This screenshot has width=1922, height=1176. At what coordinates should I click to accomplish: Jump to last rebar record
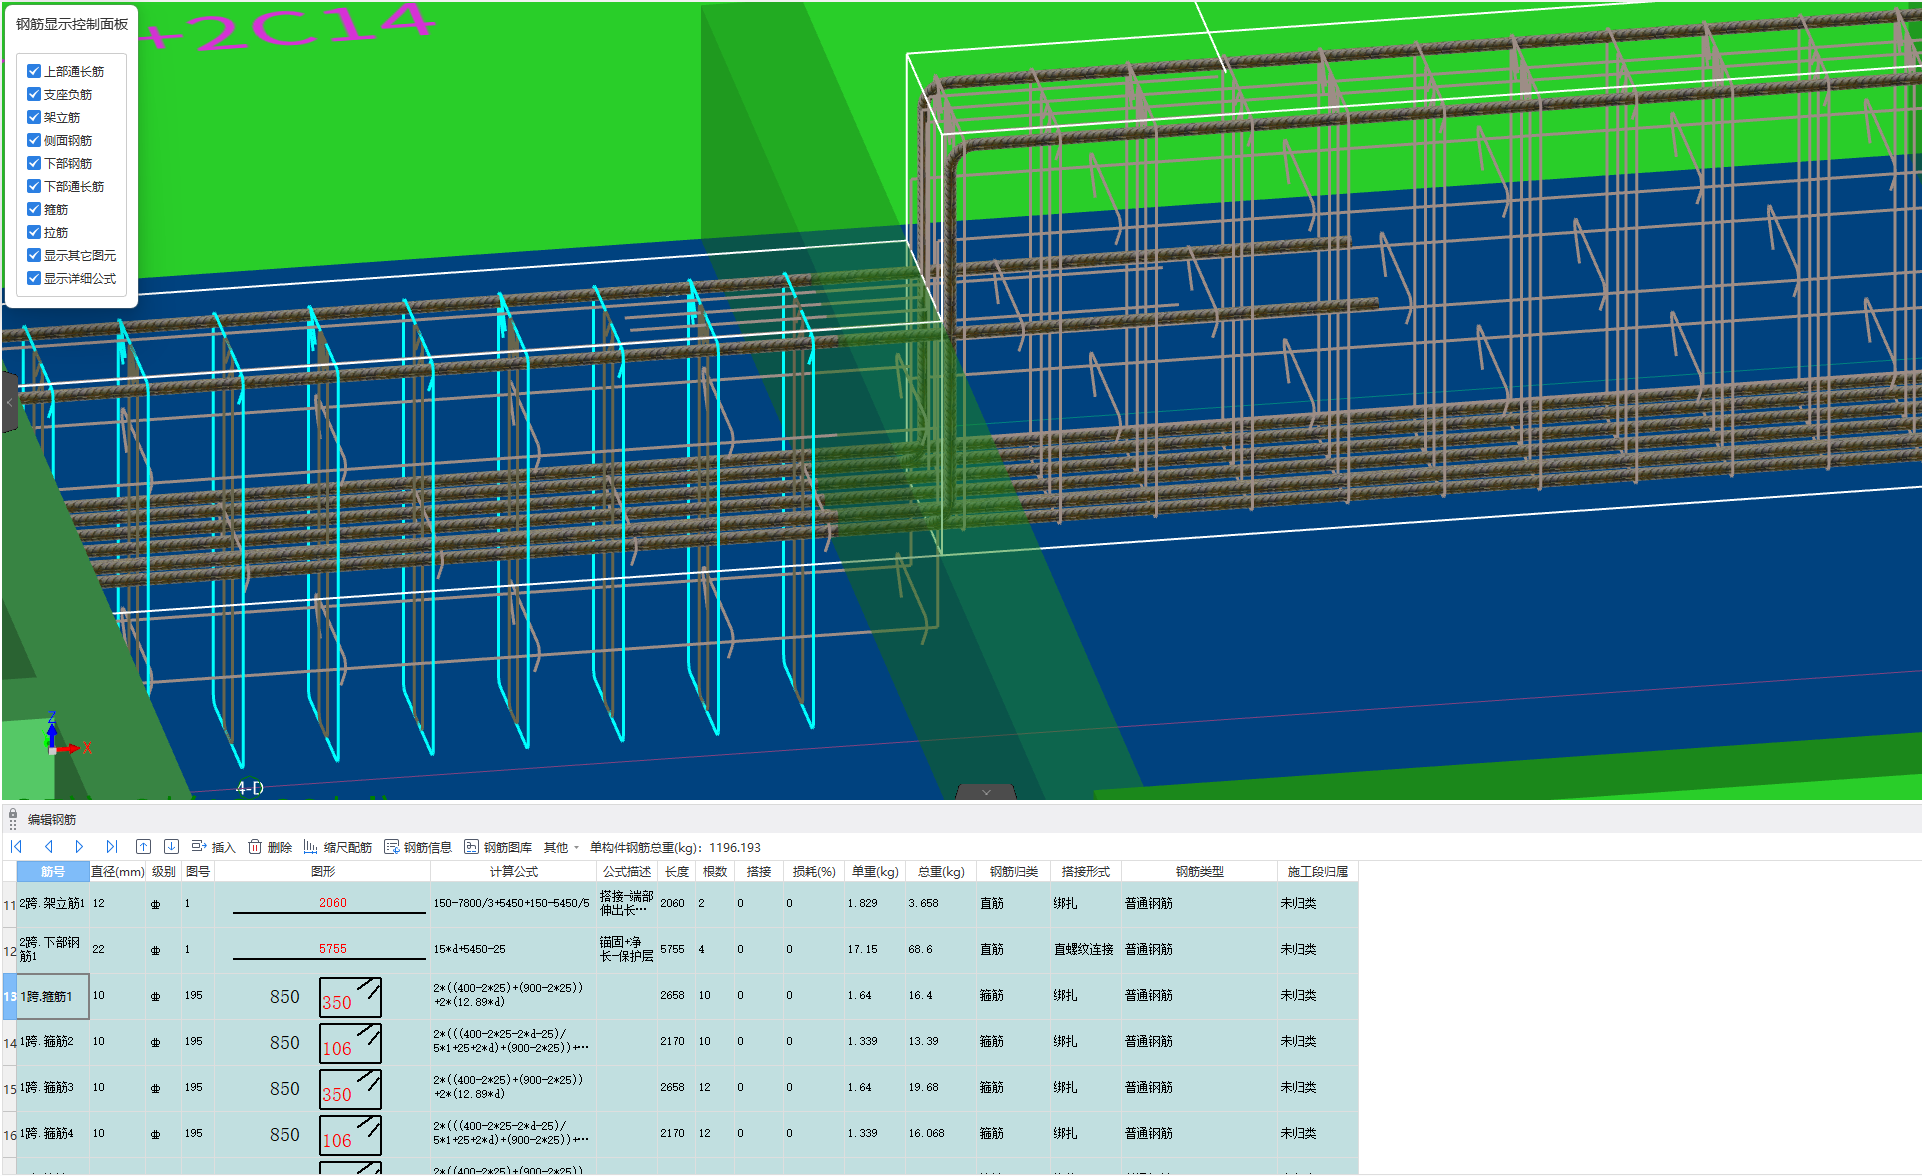point(111,847)
